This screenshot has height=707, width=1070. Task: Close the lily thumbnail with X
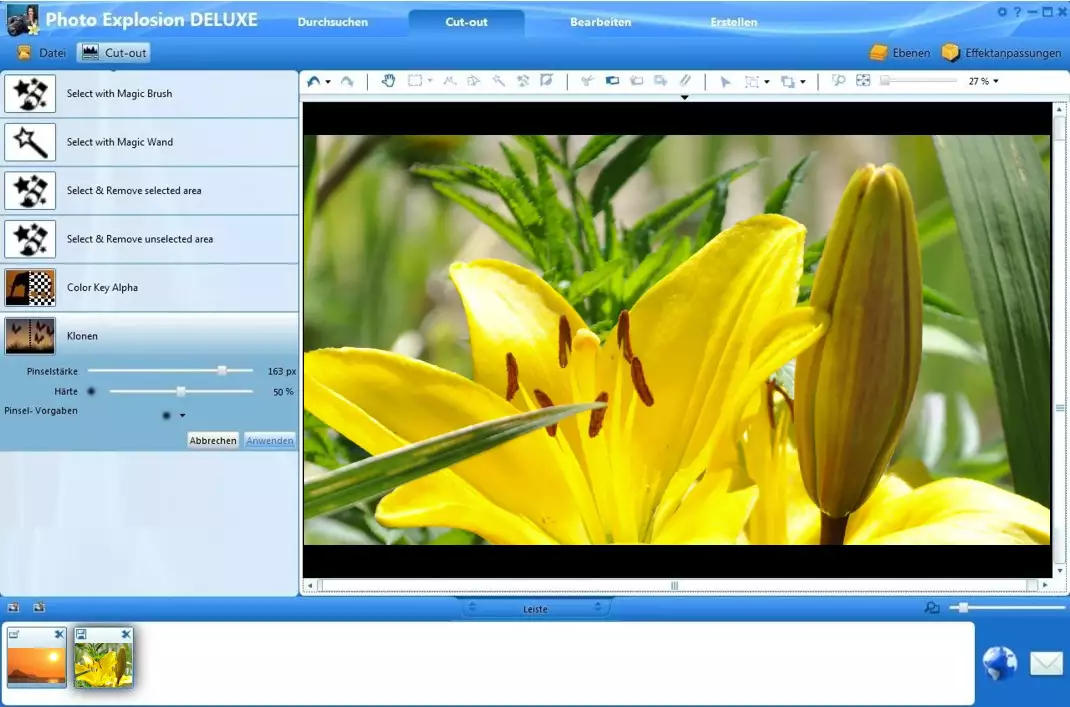point(126,635)
